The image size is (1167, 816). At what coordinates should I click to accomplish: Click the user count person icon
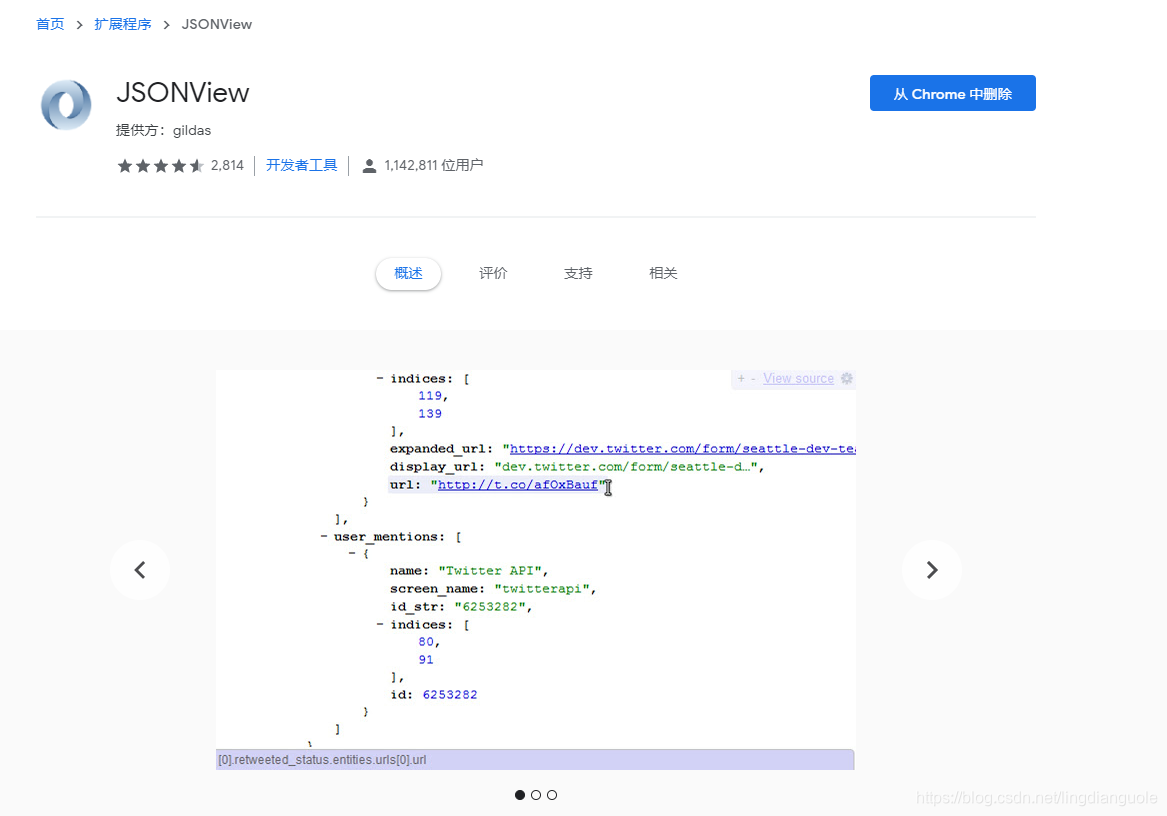[x=369, y=166]
